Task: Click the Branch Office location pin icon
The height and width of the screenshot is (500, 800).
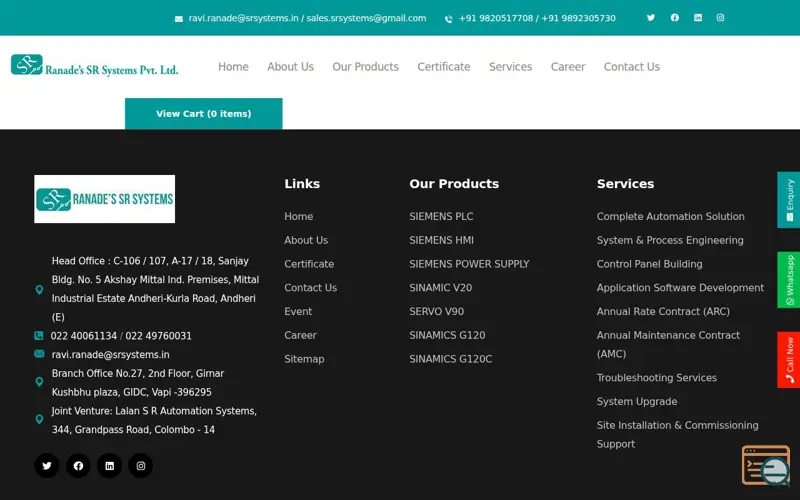Action: [x=39, y=382]
